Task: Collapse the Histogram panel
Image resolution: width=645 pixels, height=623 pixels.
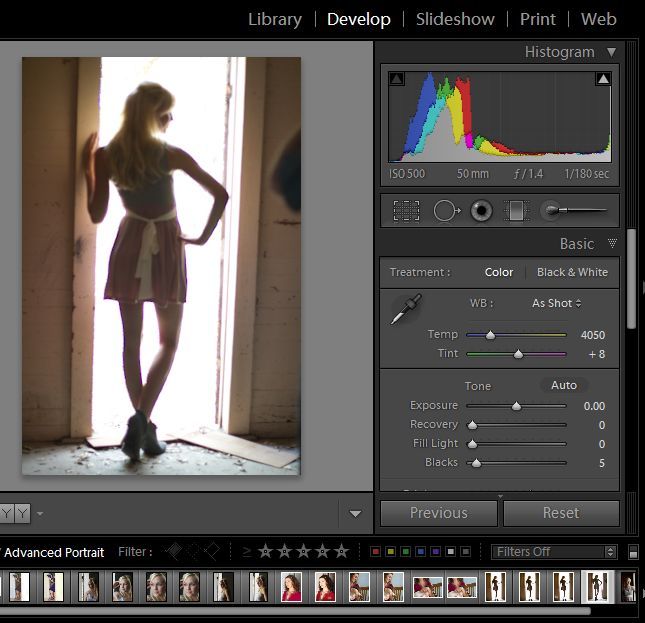Action: (612, 52)
